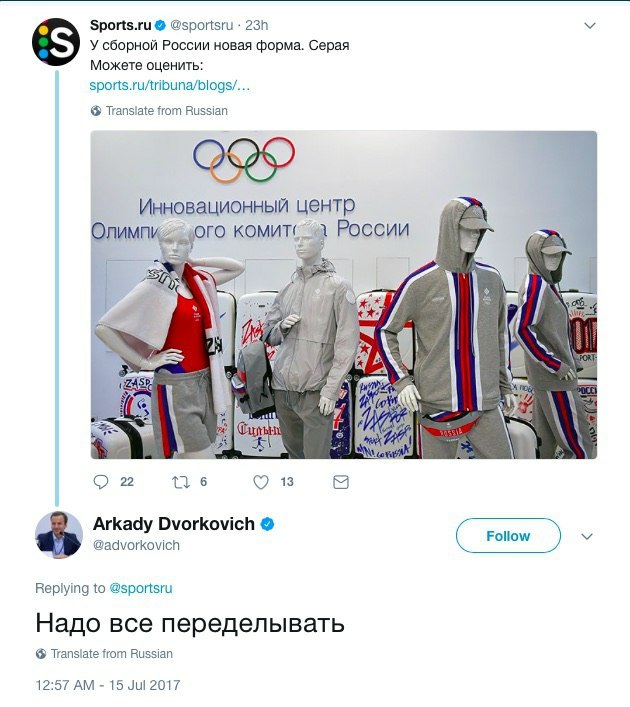Click globe icon beside reply's translate link
This screenshot has width=630, height=707.
point(41,654)
